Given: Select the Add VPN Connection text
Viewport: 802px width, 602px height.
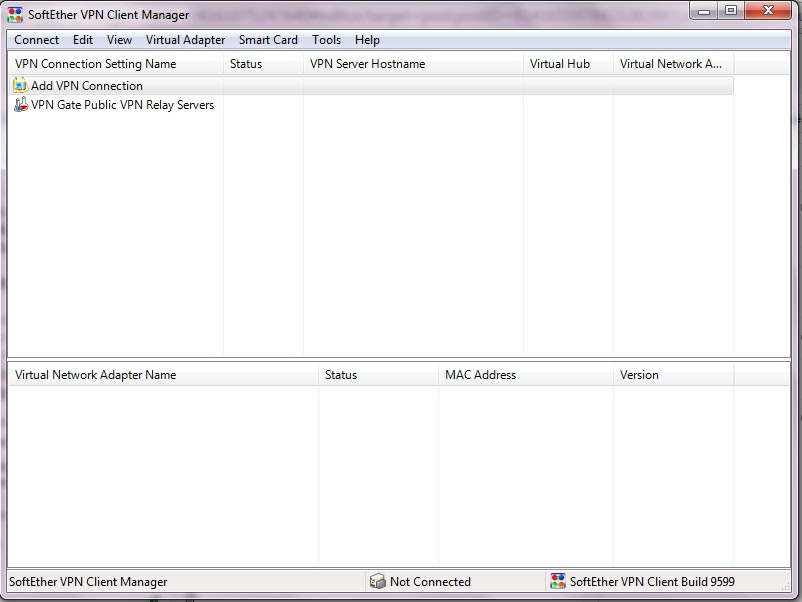Looking at the screenshot, I should pos(86,85).
